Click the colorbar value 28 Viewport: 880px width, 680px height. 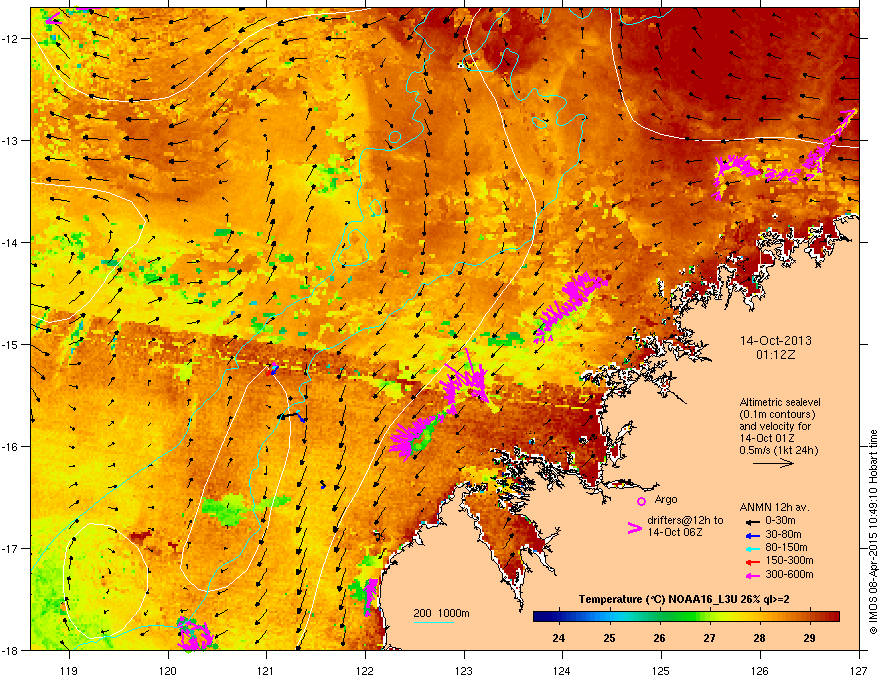[759, 638]
